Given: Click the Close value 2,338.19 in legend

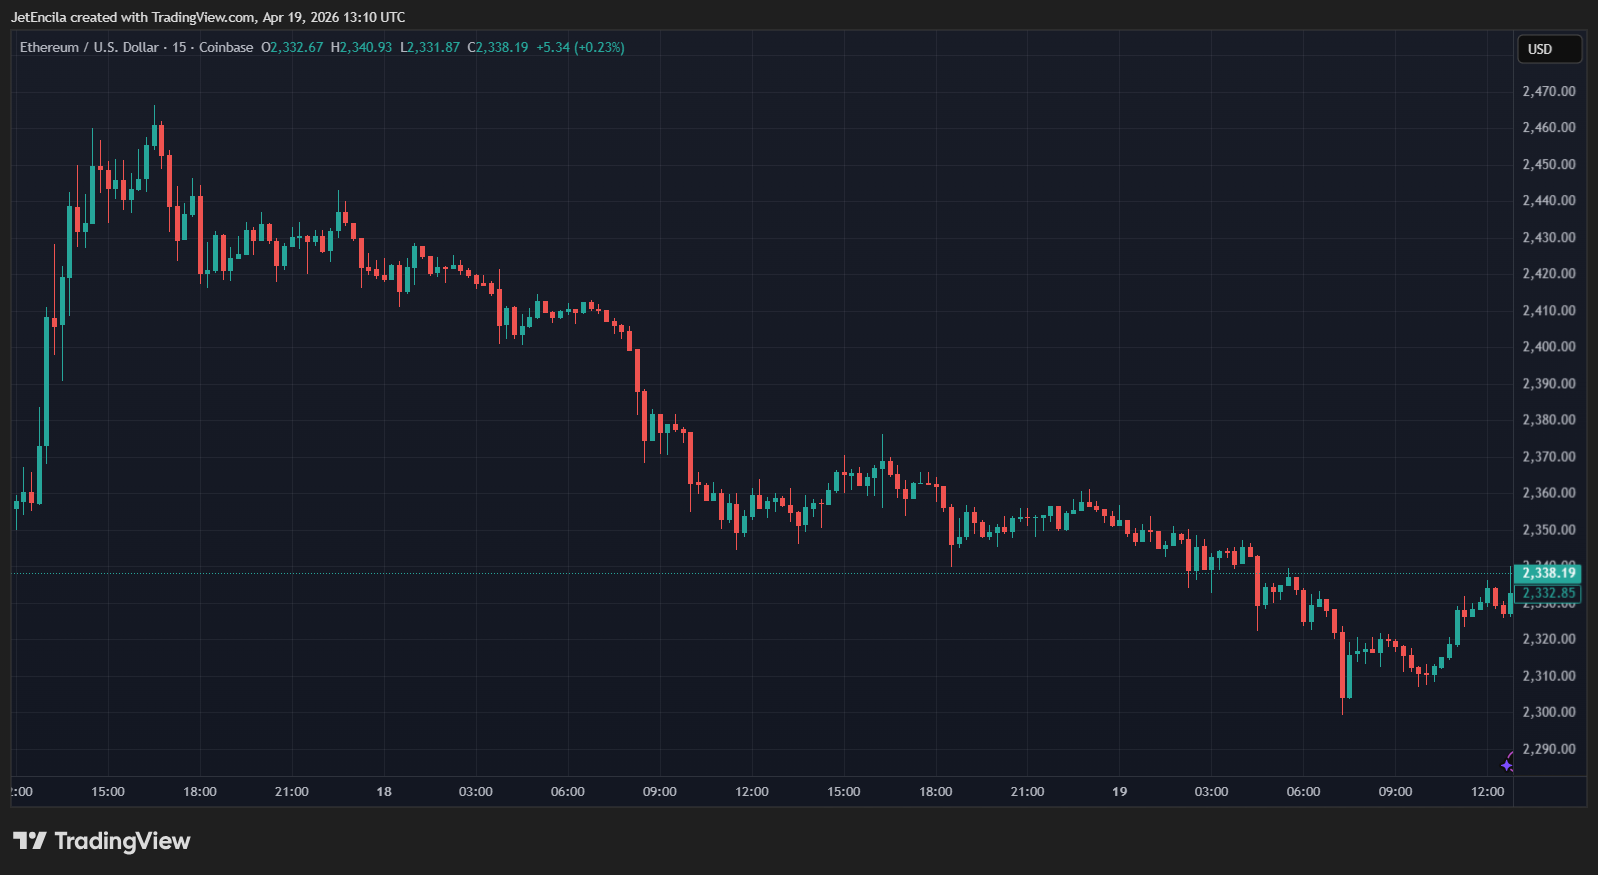Looking at the screenshot, I should click(x=501, y=47).
